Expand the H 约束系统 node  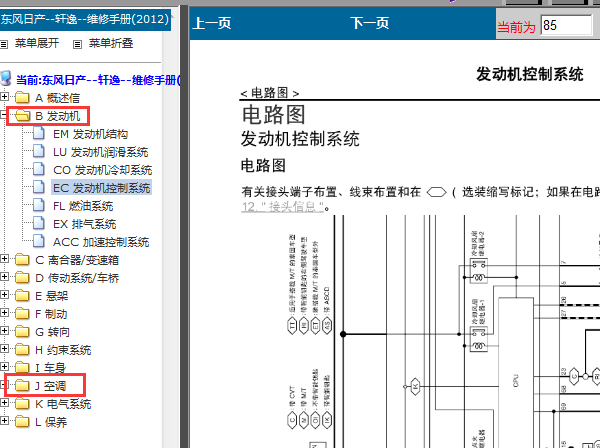(4, 349)
